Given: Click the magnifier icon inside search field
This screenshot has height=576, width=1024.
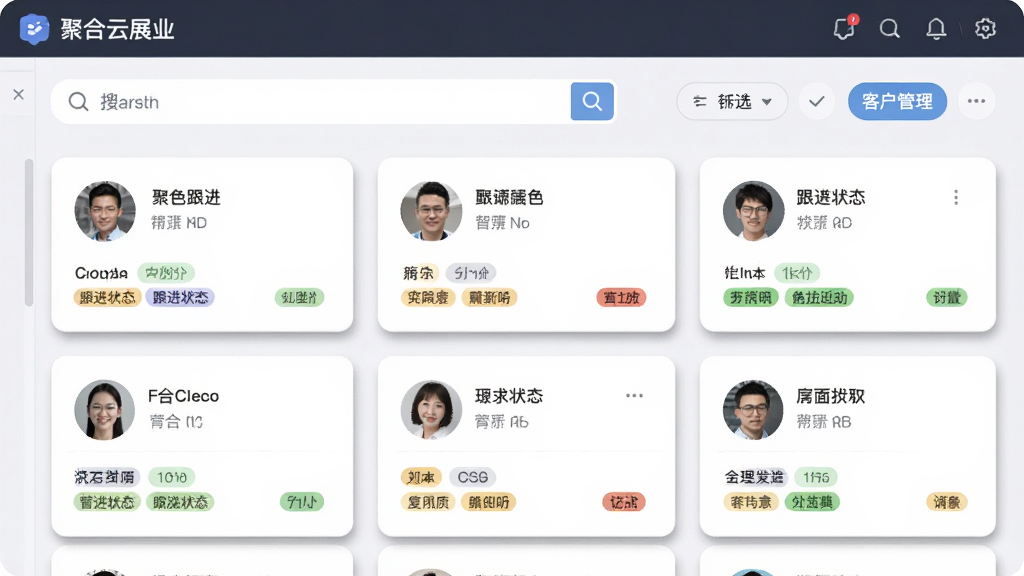Looking at the screenshot, I should tap(78, 102).
